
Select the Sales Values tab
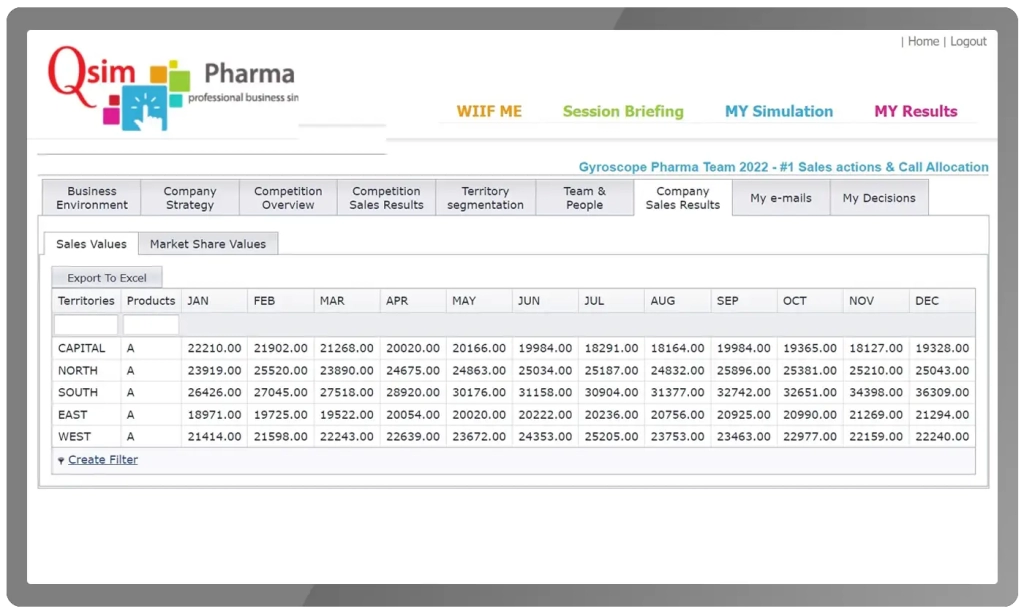(91, 244)
